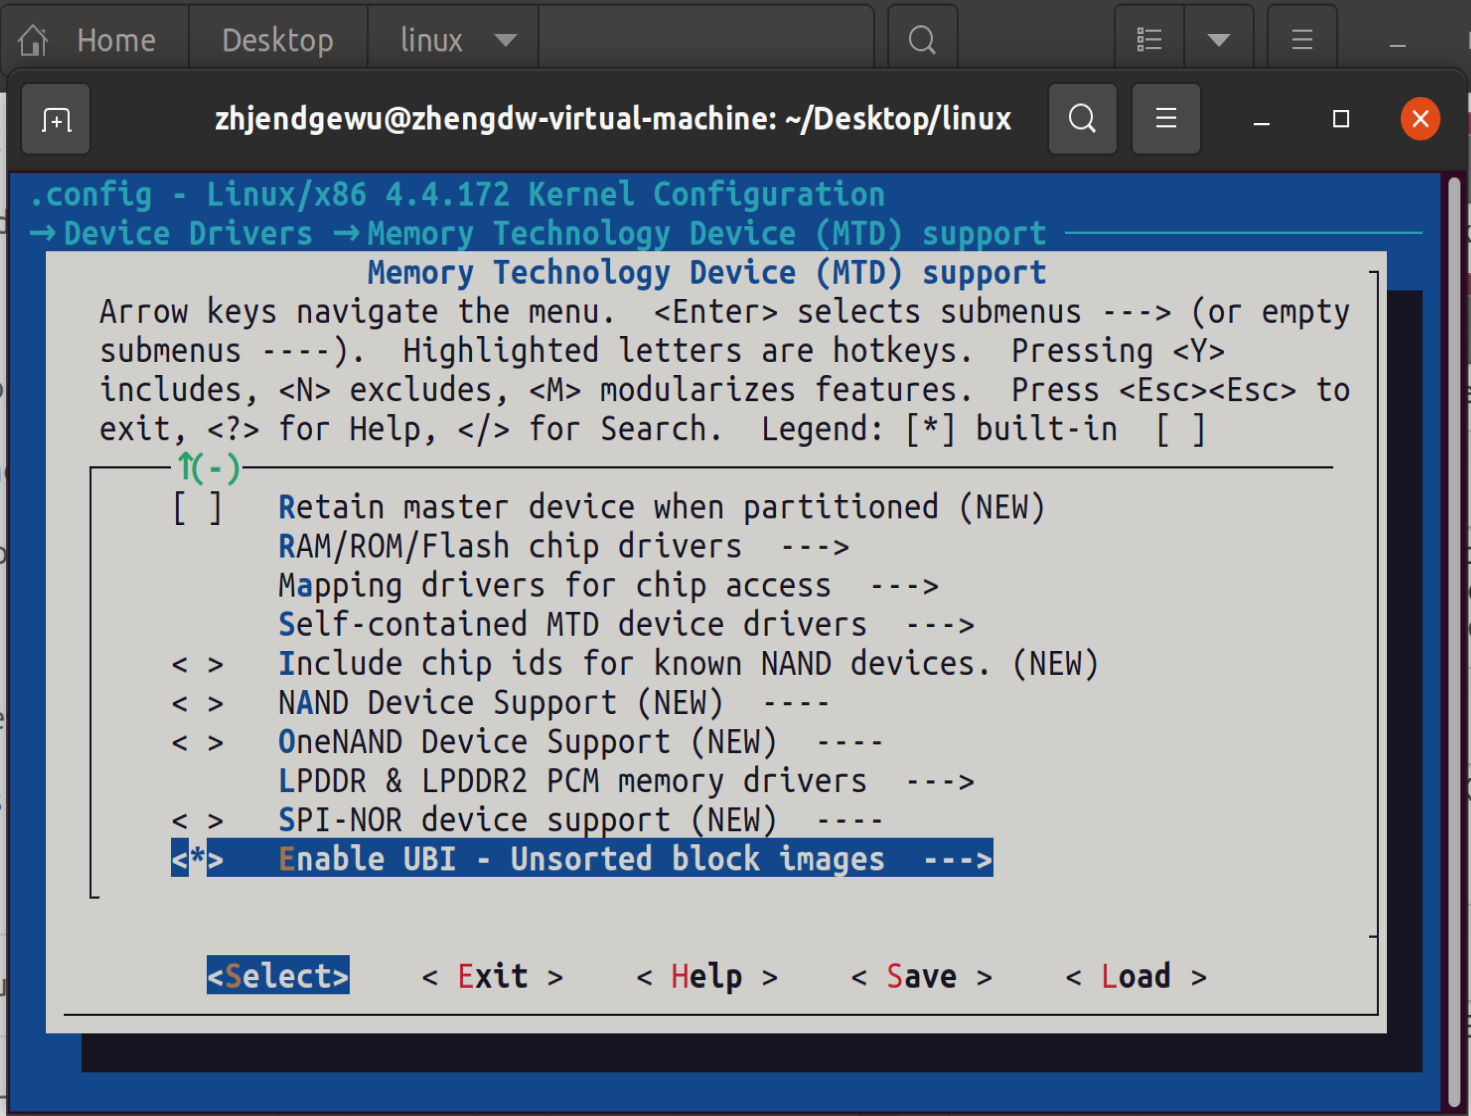Select the linux path segment
Screen dimensions: 1471x1116
[x=432, y=40]
